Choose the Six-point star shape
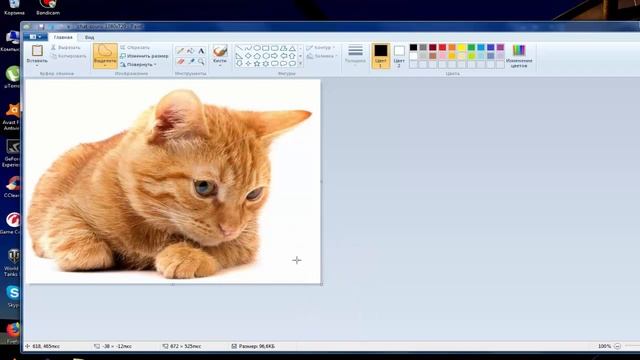Screen dimensions: 640x360 pyautogui.click(x=266, y=64)
